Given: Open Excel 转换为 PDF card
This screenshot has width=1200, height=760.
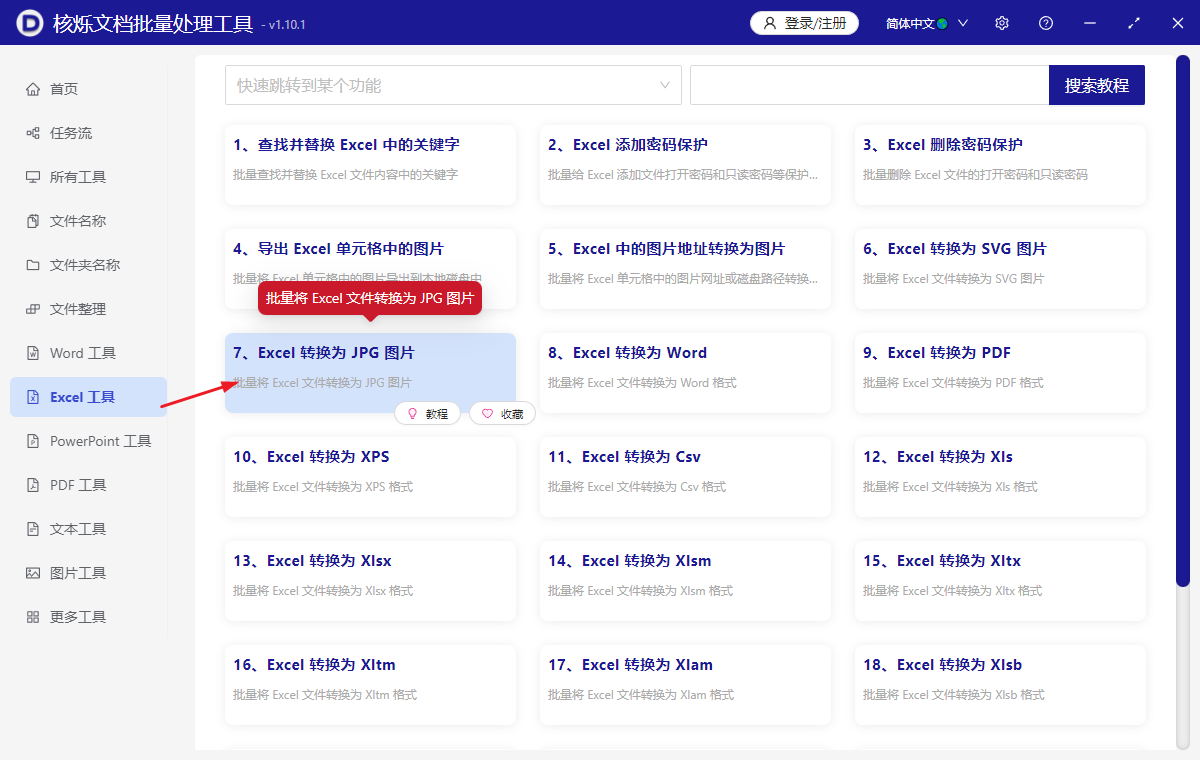Looking at the screenshot, I should coord(1000,372).
